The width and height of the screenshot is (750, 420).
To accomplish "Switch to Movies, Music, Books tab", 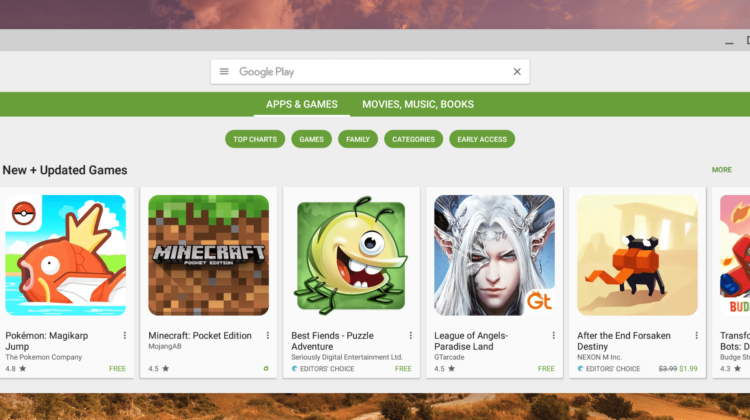I will (418, 105).
